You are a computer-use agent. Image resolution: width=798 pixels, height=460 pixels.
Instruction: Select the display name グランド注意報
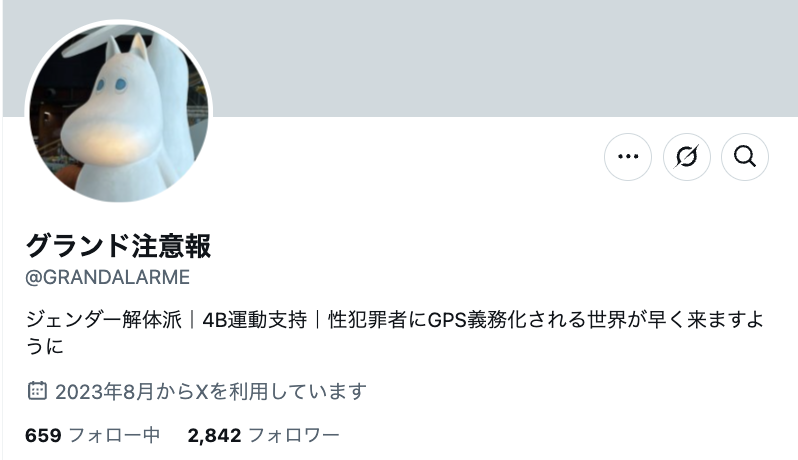[x=118, y=246]
